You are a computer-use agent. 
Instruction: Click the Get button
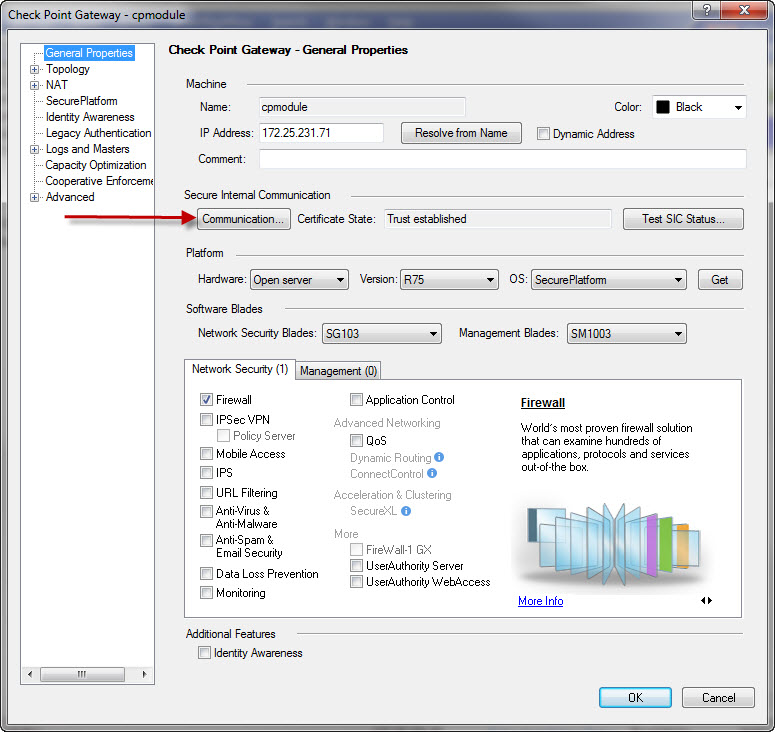click(720, 280)
